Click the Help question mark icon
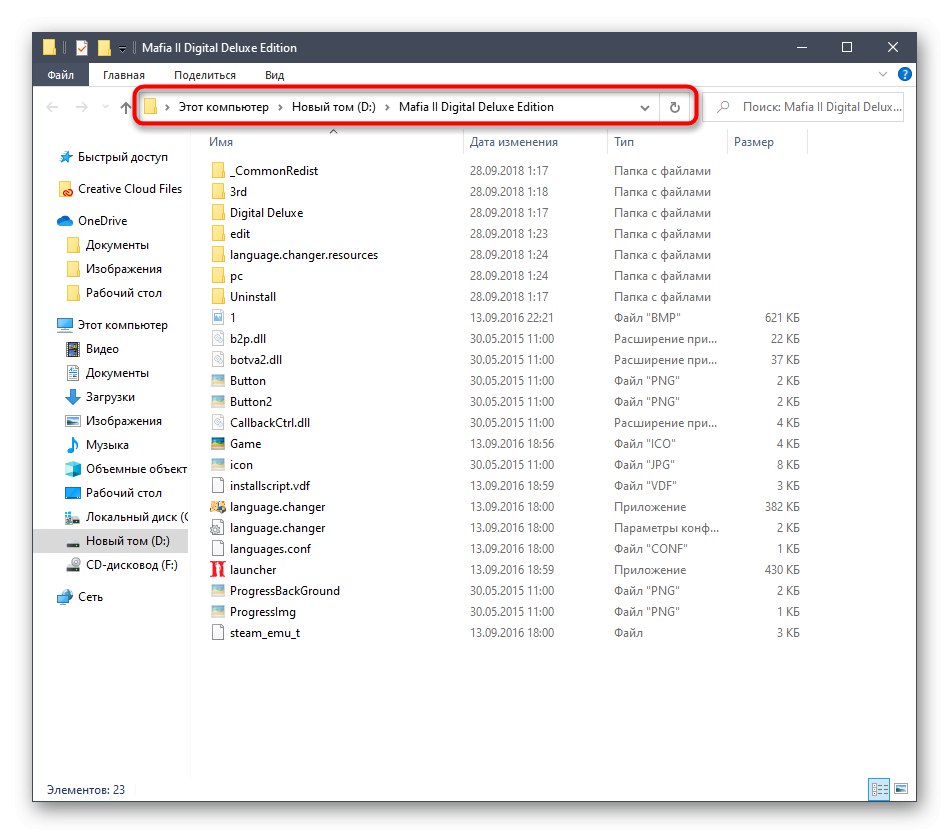The image size is (949, 834). coord(904,74)
